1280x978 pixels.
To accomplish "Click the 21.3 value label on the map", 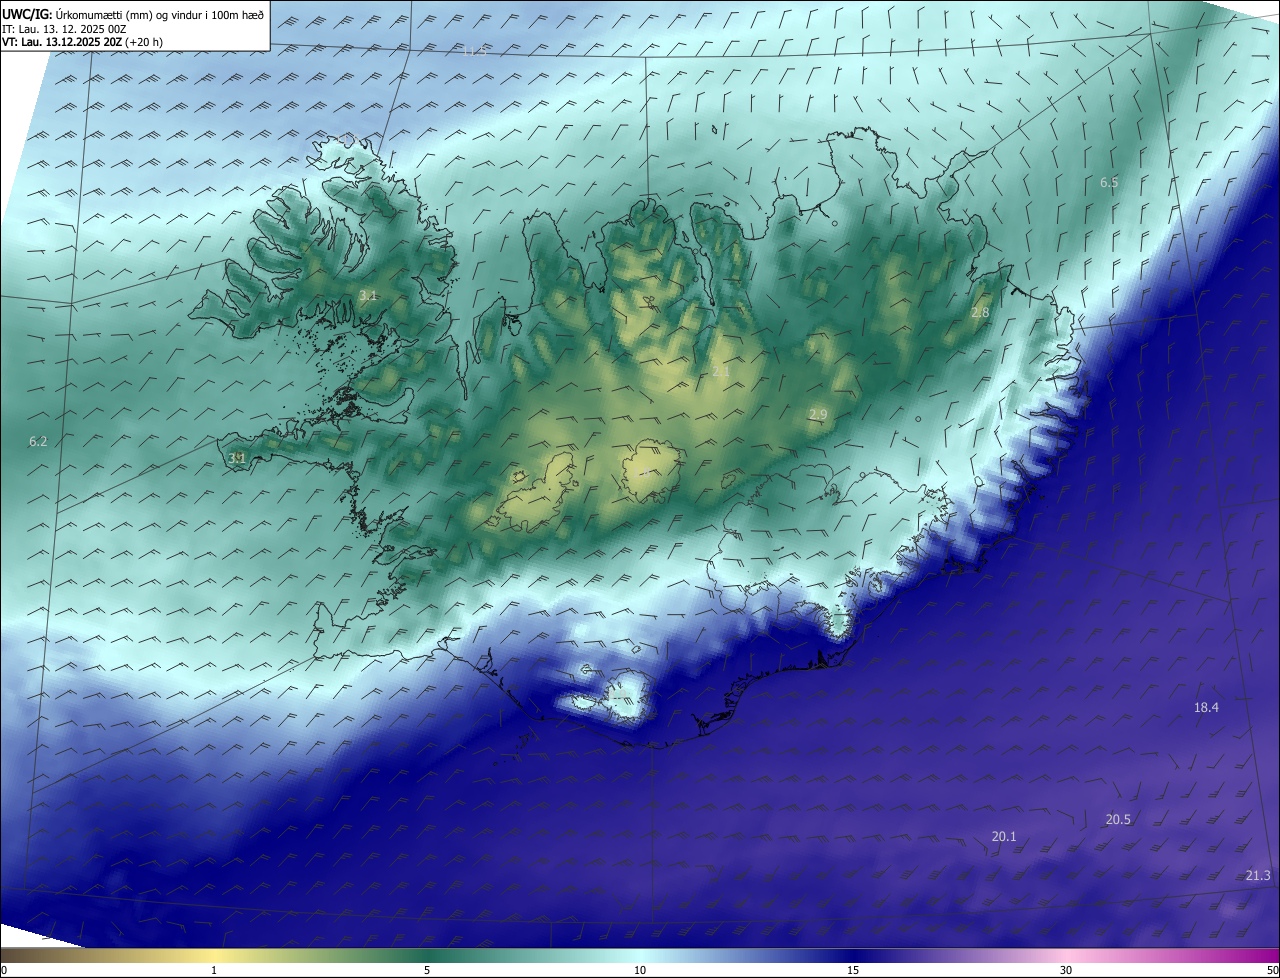I will (1258, 875).
